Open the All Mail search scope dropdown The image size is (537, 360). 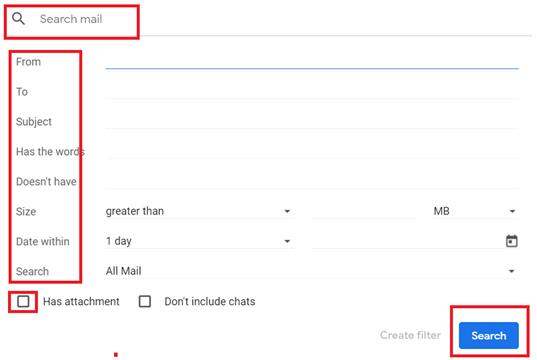[312, 271]
